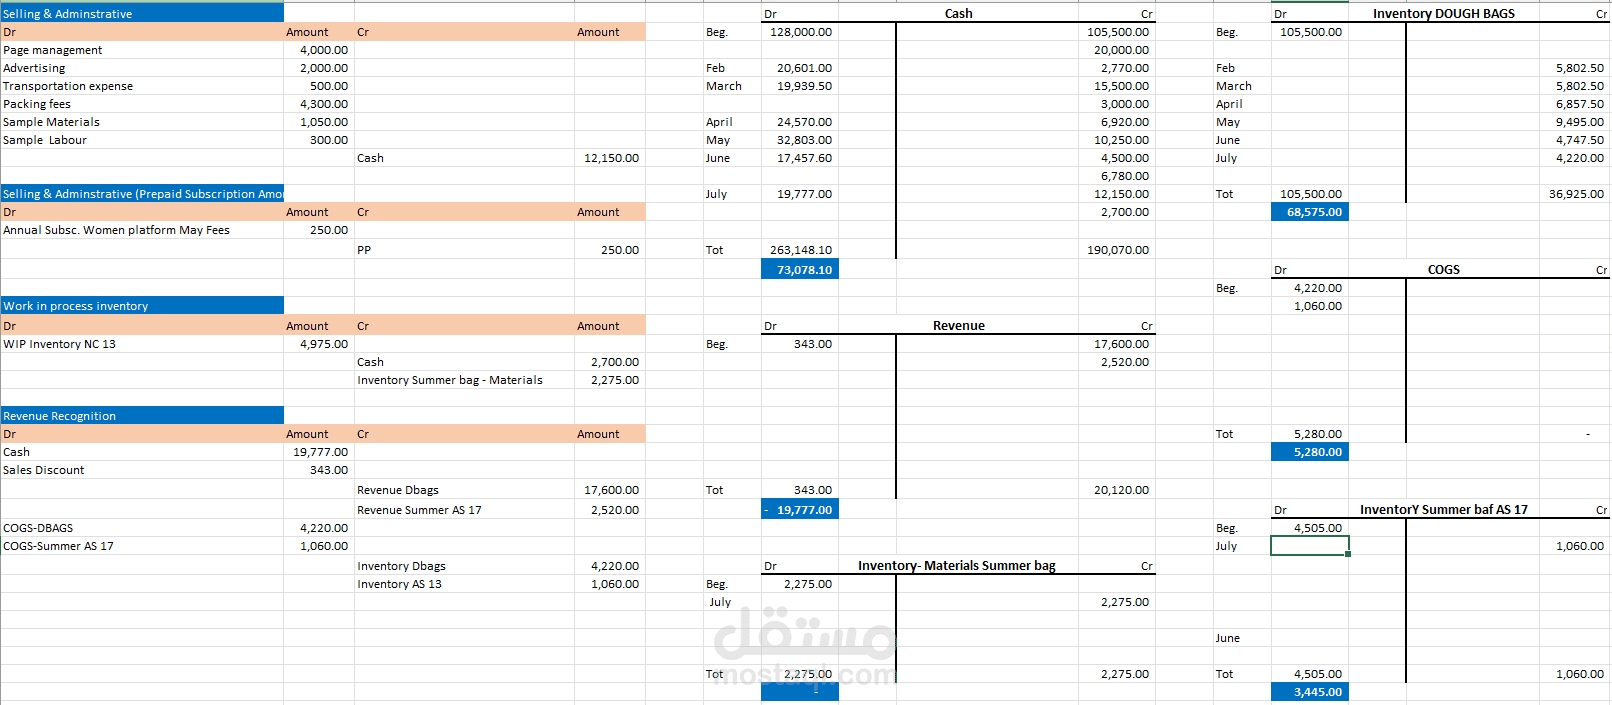Select the 20,000.00 cash credit cell
Viewport: 1612px width, 705px height.
click(1117, 50)
